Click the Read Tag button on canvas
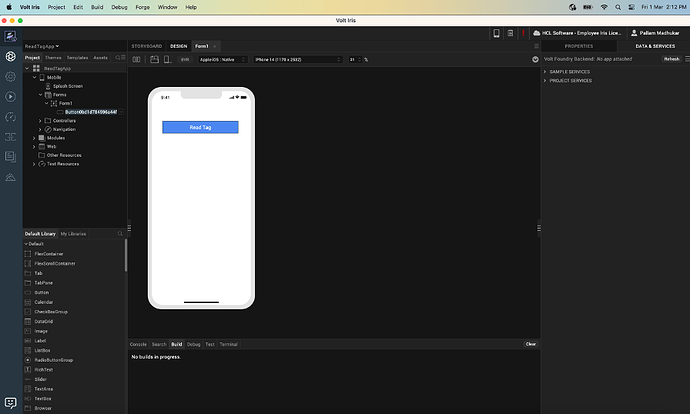This screenshot has height=414, width=690. (x=200, y=127)
